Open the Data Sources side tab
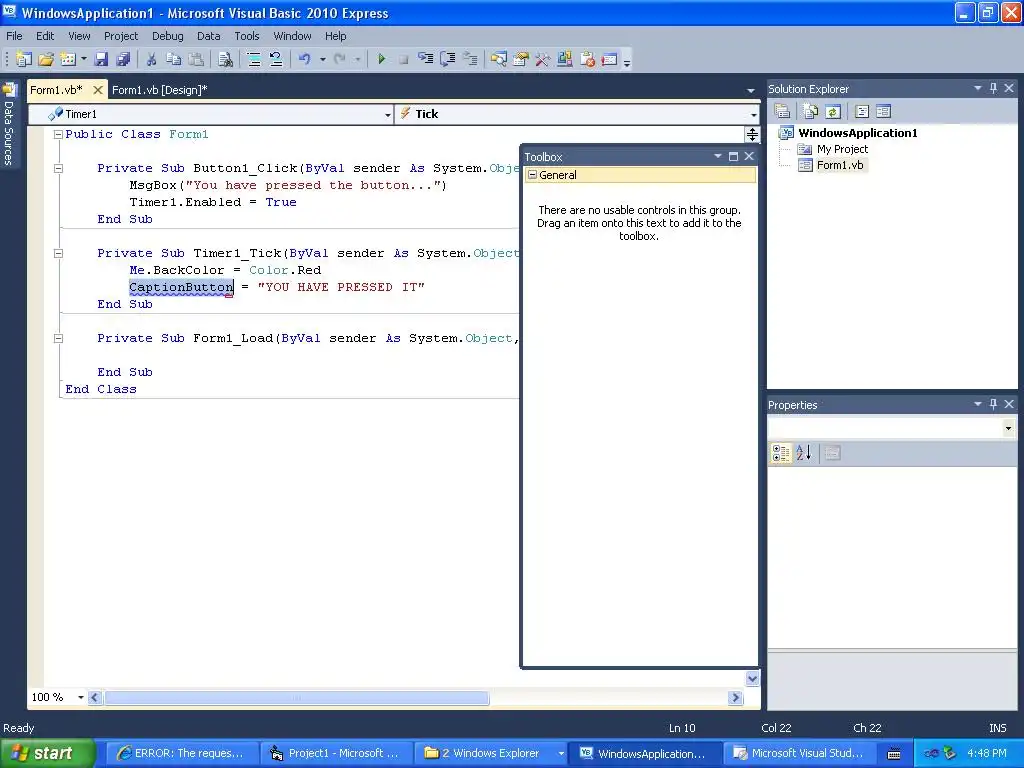 (9, 125)
